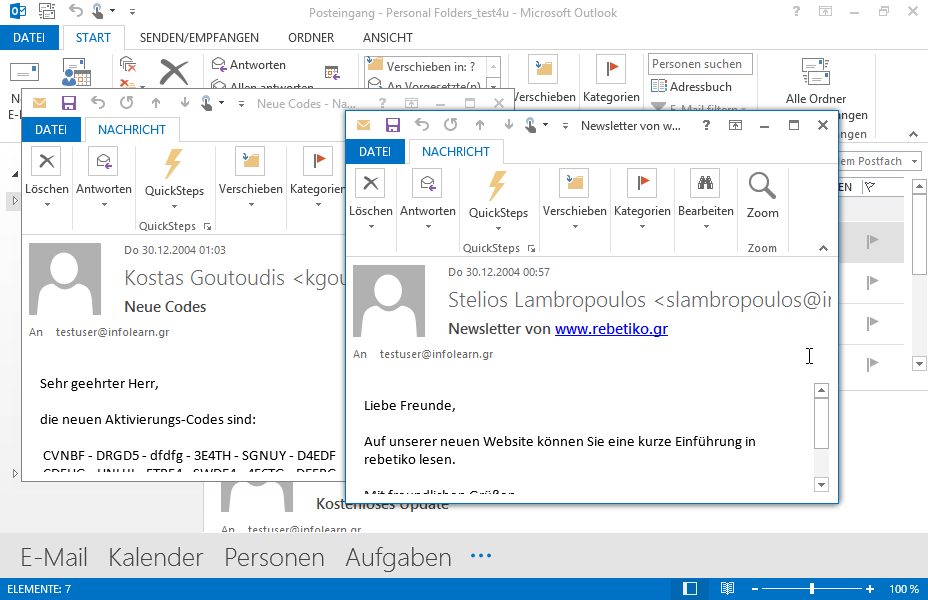Viewport: 928px width, 600px height.
Task: Toggle follow-up flag on second message row
Action: point(872,282)
